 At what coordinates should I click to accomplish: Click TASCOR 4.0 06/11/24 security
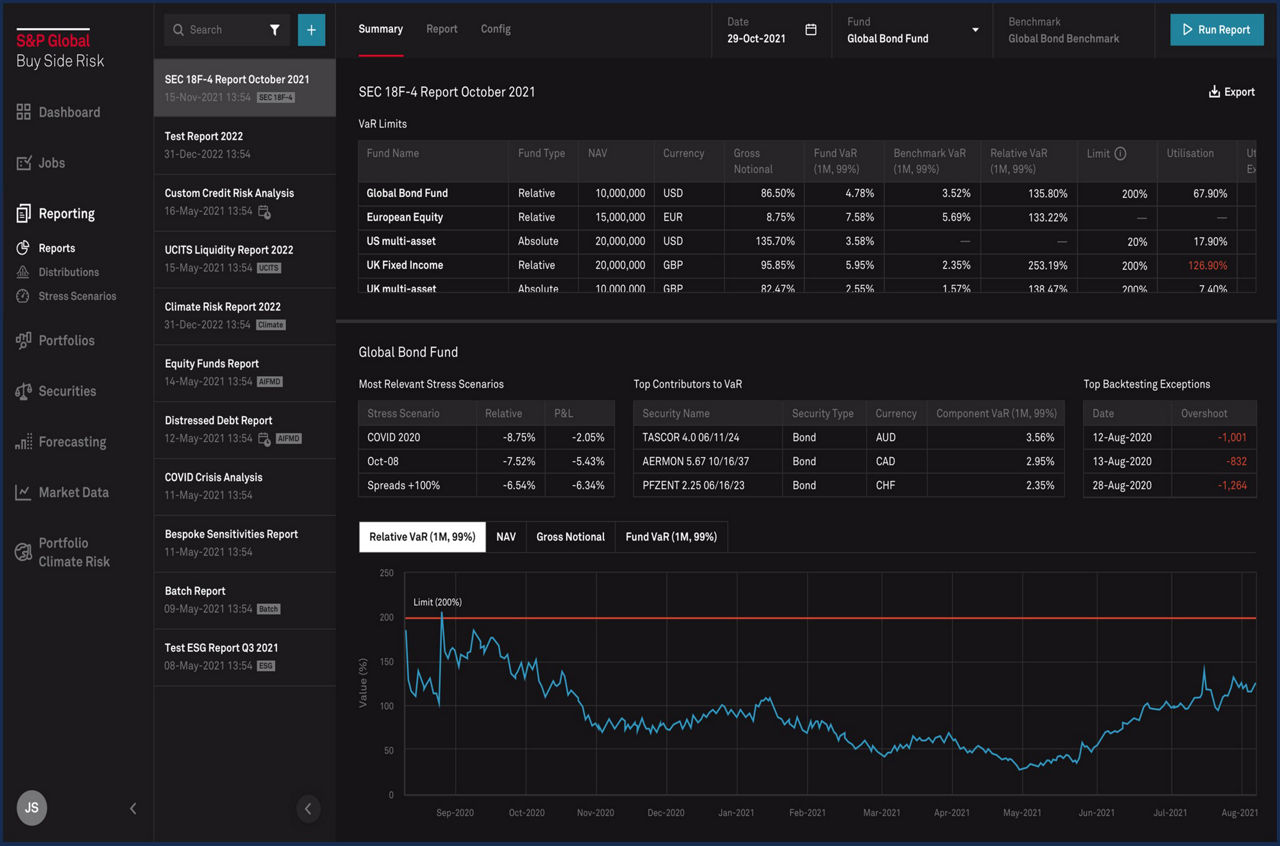[690, 437]
